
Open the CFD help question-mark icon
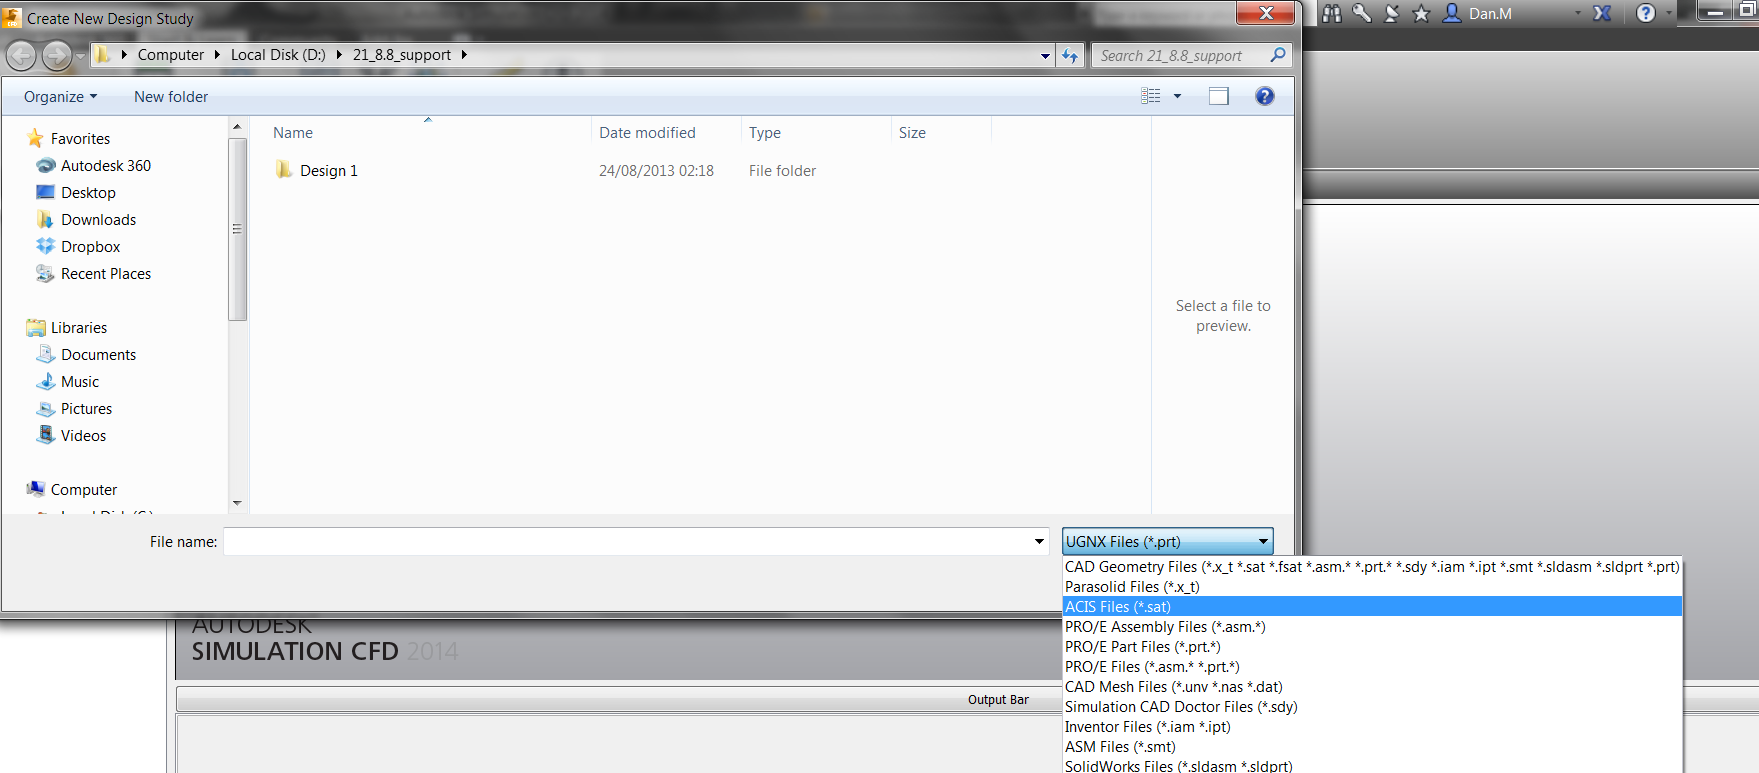coord(1646,13)
